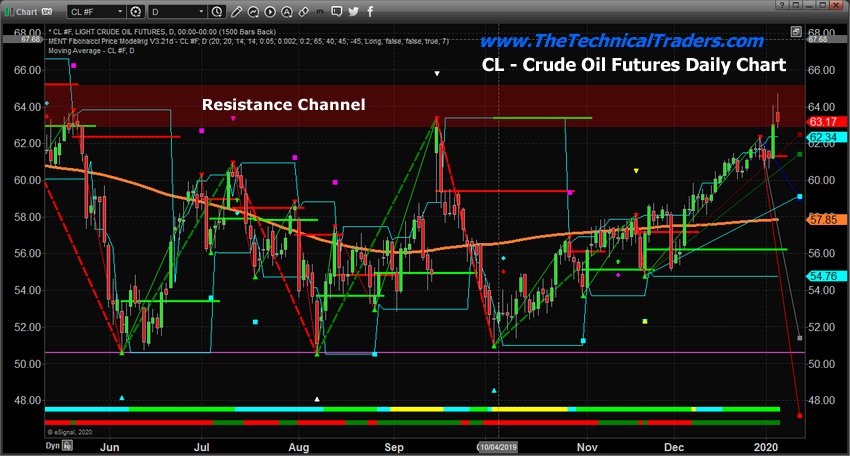The image size is (850, 456).
Task: Click the eSignal, 2020 copyright text
Action: (x=69, y=432)
